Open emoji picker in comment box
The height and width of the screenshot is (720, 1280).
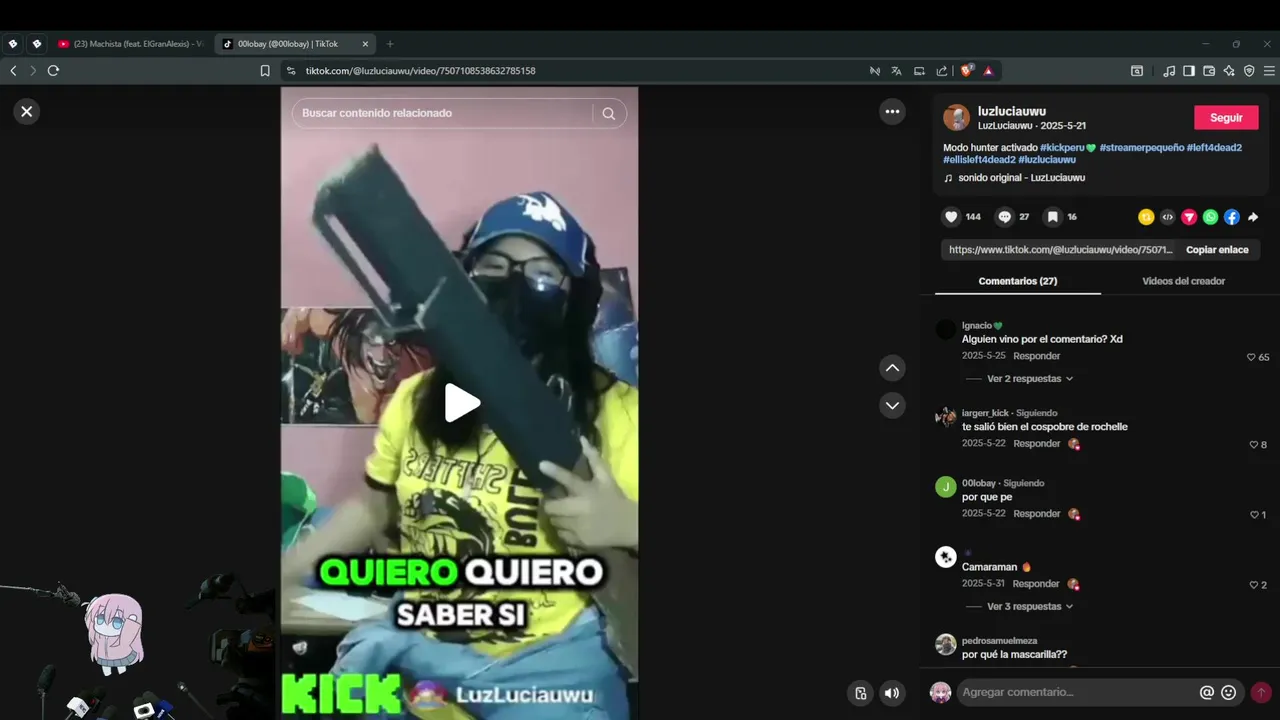coord(1229,692)
